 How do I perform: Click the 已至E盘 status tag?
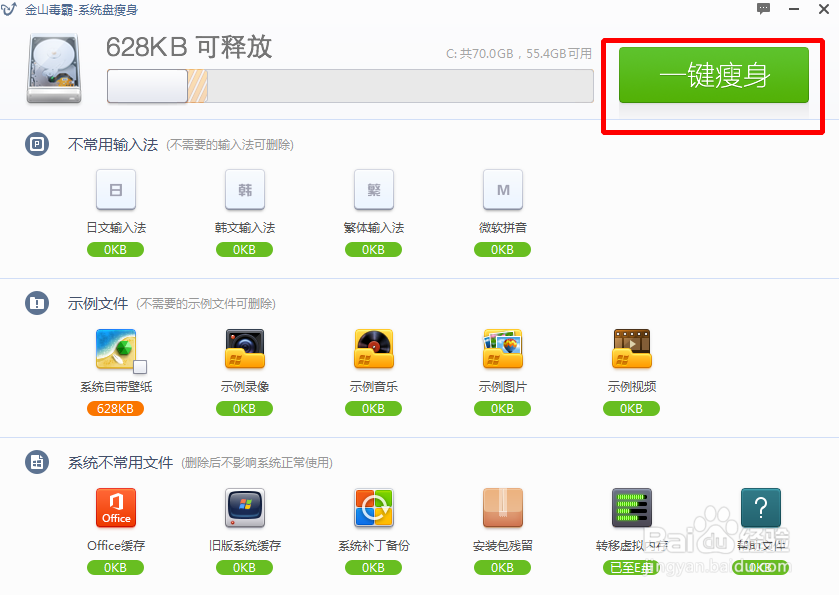coord(631,567)
